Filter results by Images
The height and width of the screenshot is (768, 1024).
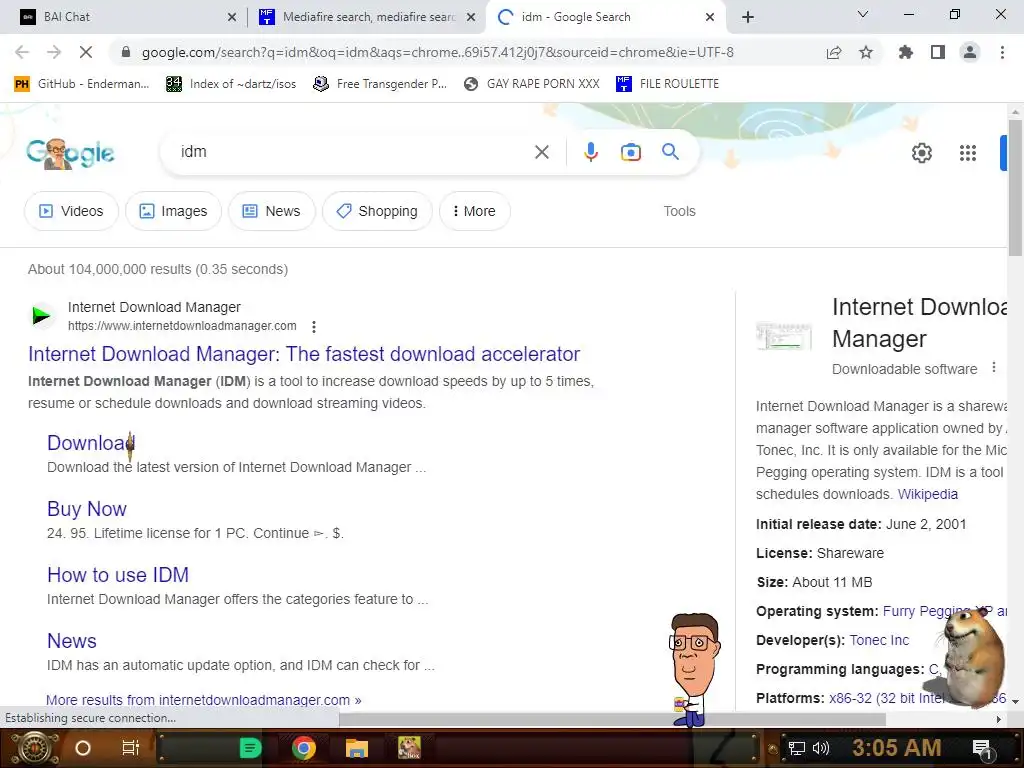point(174,211)
